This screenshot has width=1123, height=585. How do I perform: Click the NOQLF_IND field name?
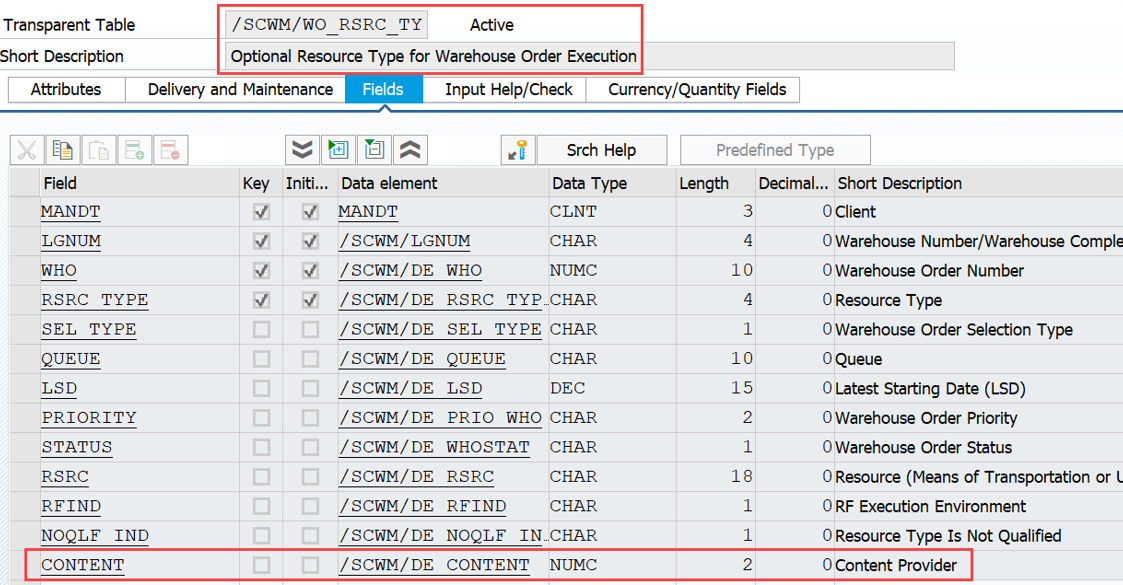[95, 536]
